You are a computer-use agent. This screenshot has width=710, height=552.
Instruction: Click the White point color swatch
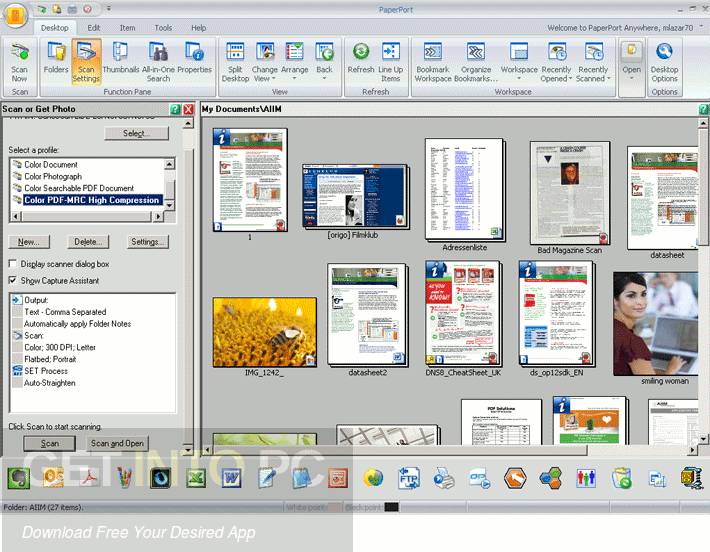334,507
